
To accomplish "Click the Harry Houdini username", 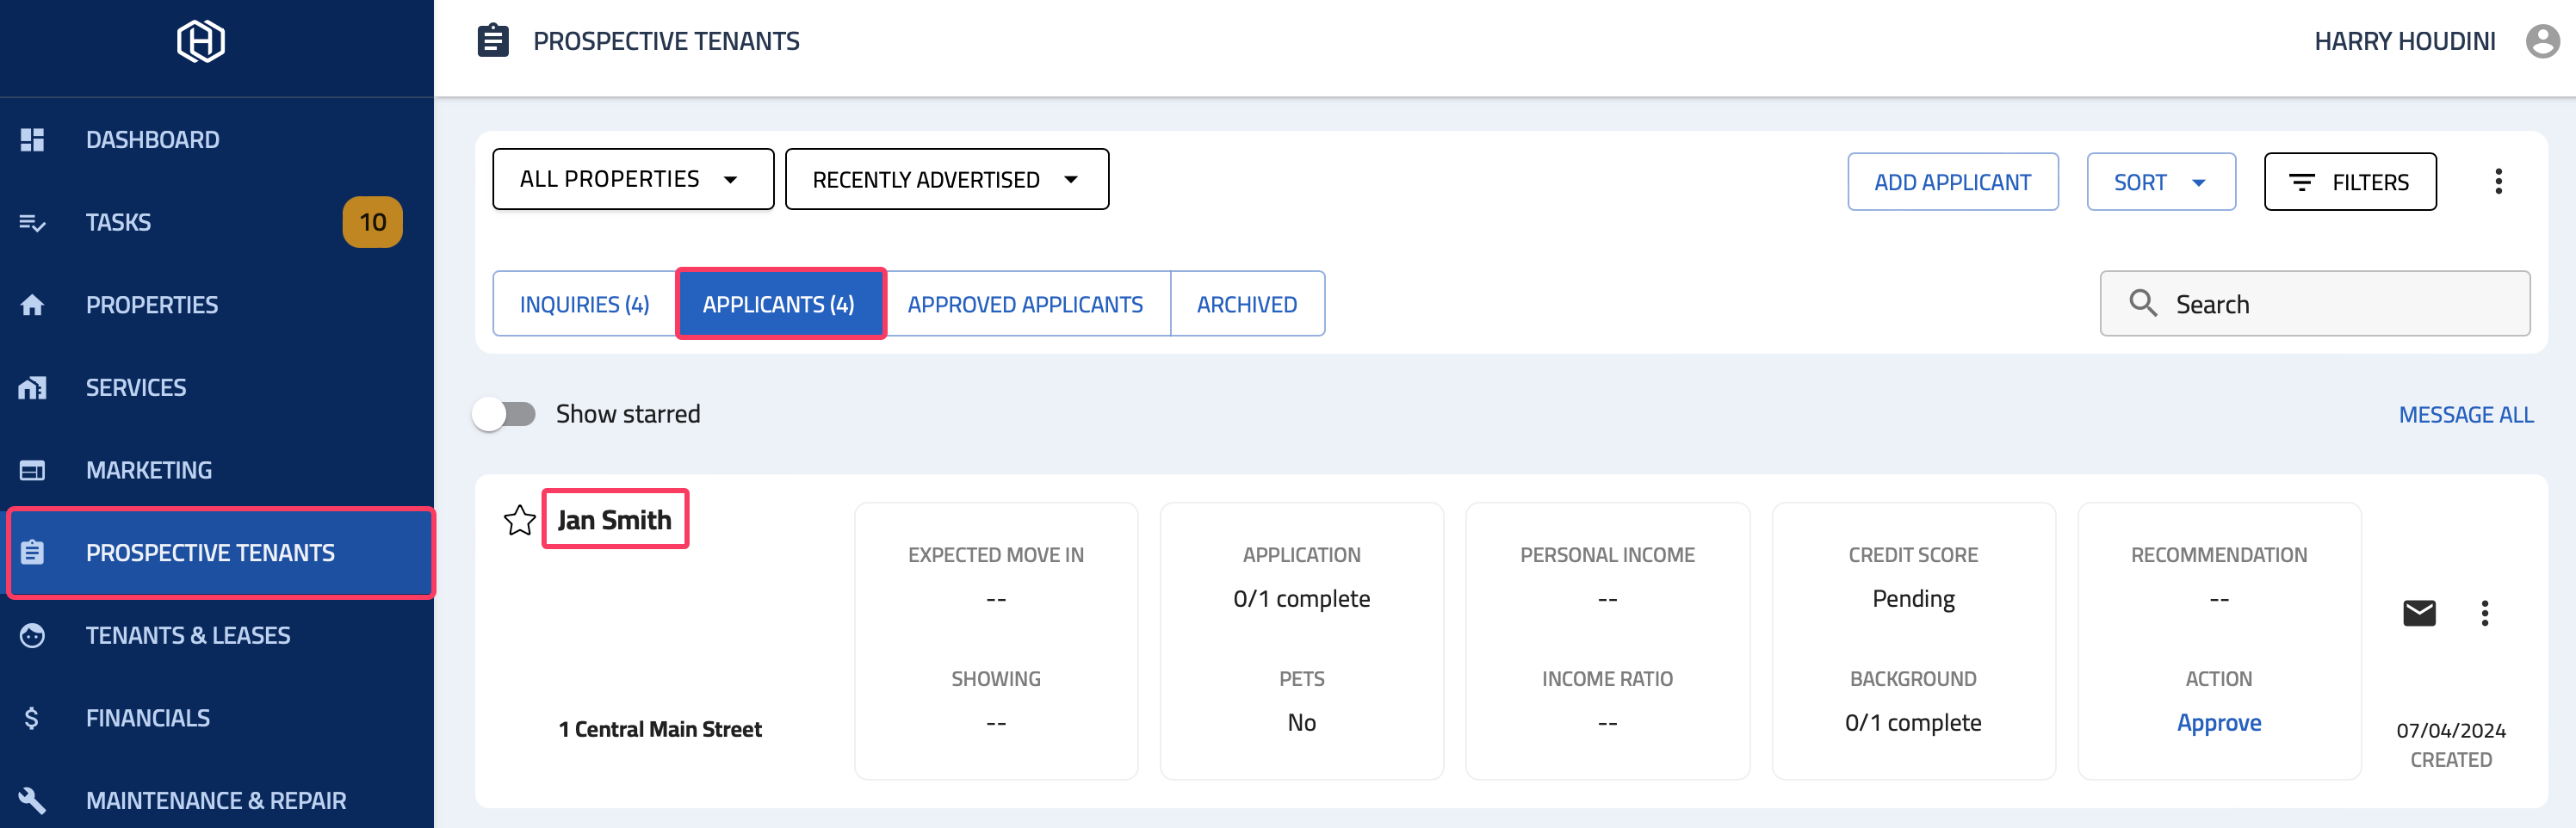I will [2405, 41].
